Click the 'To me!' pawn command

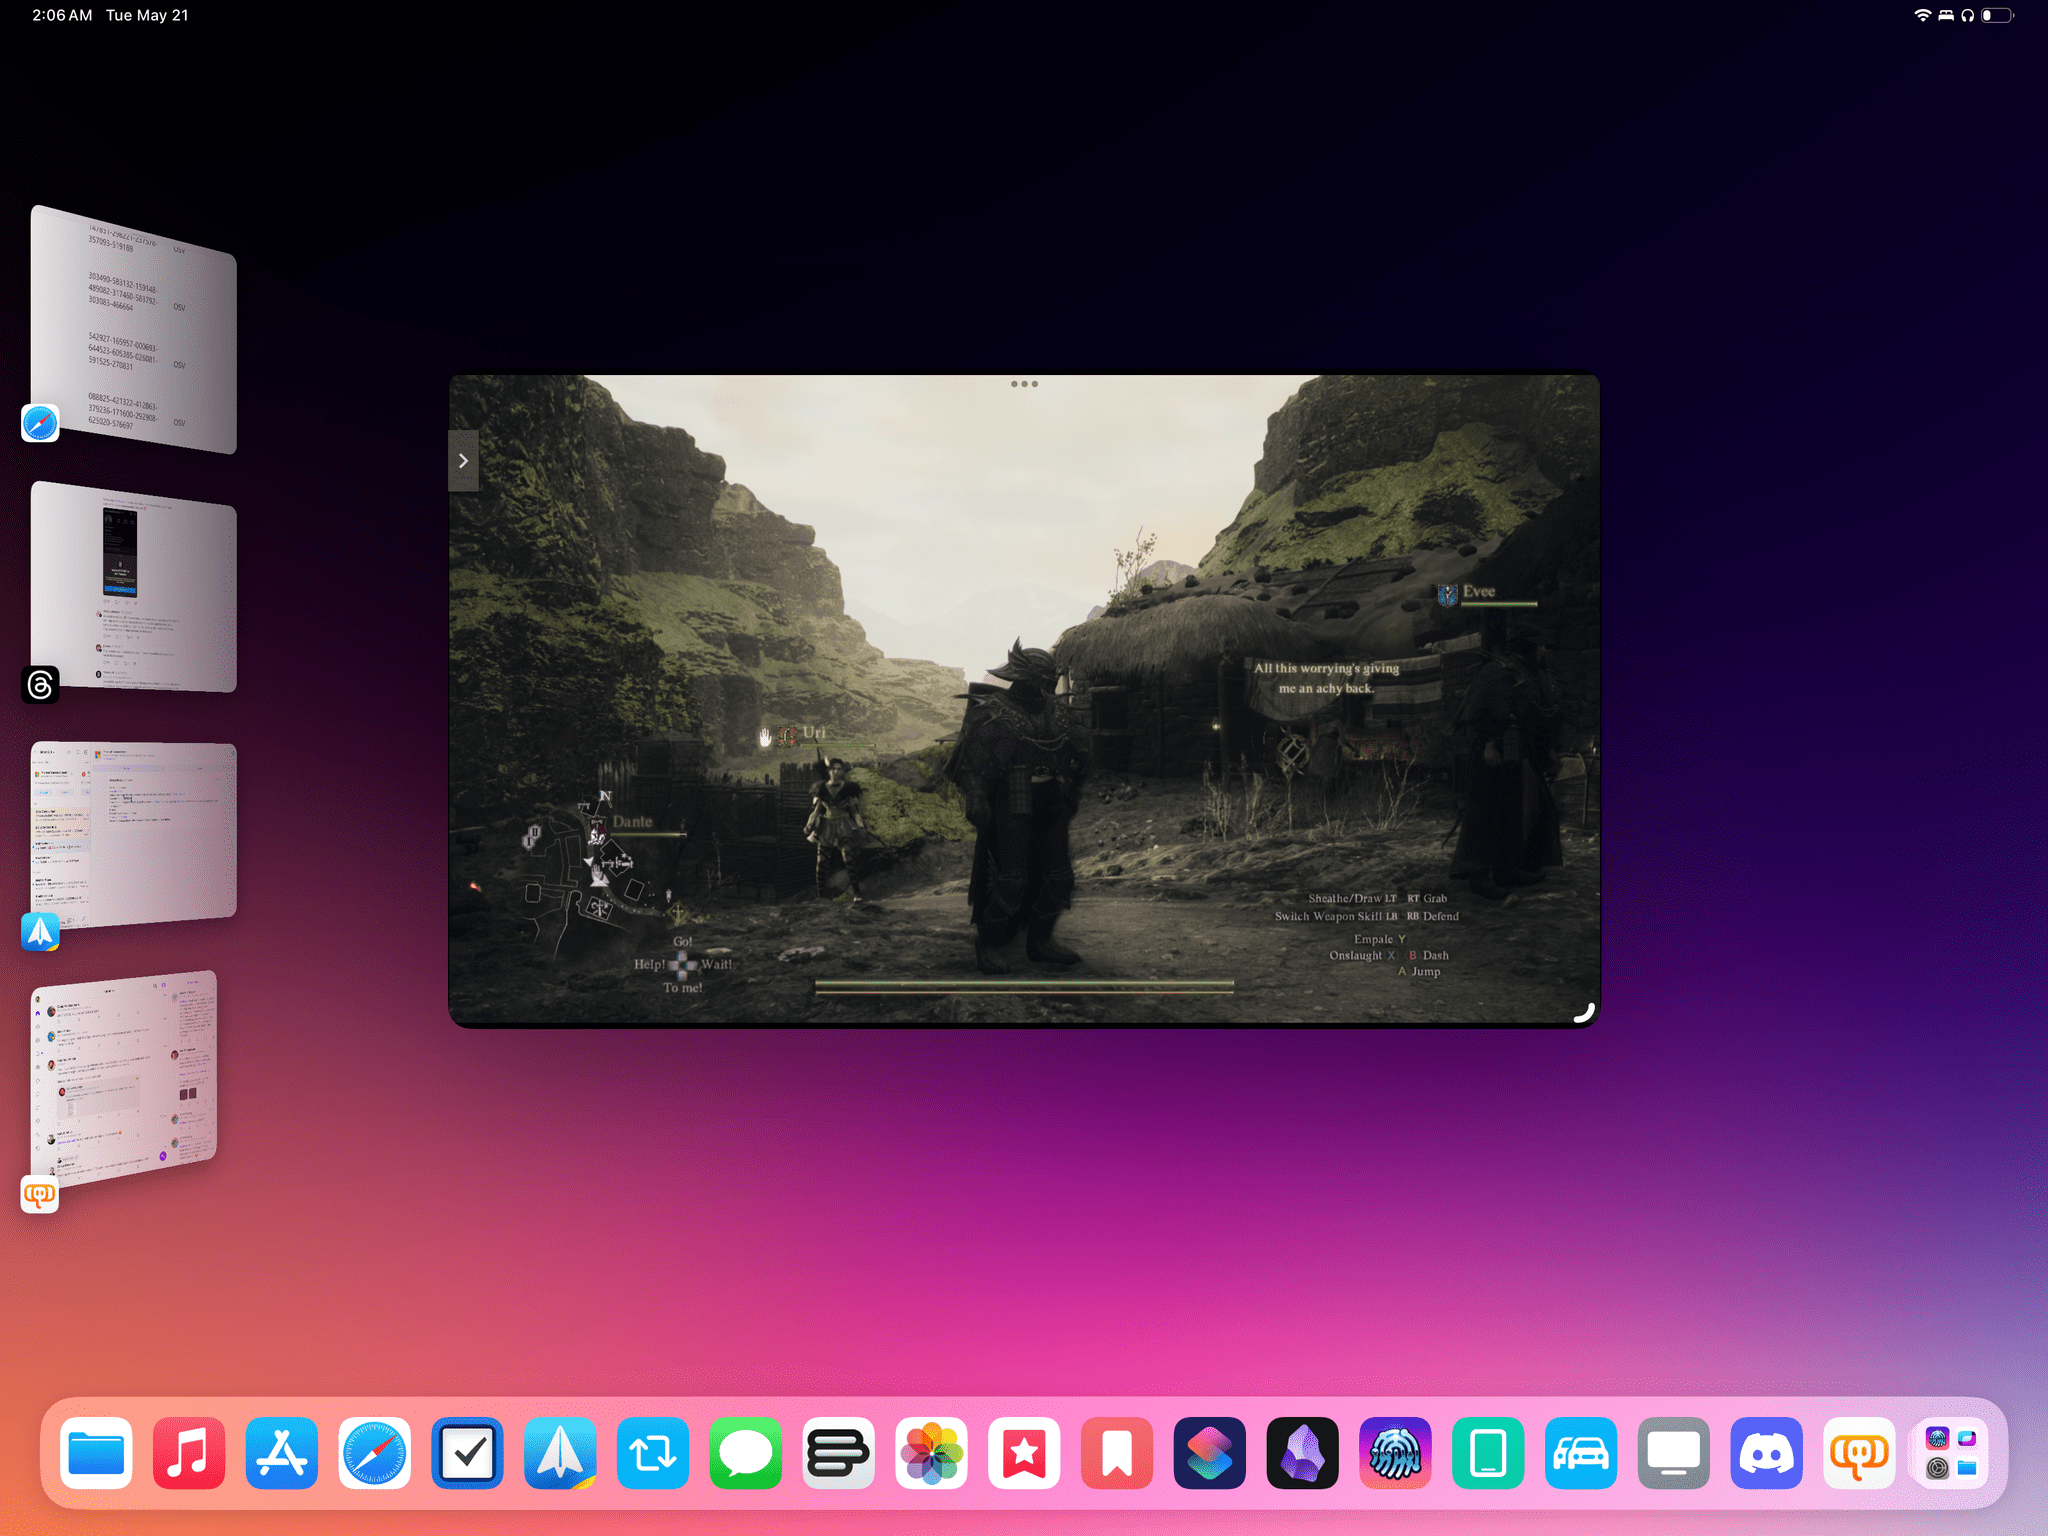(683, 988)
